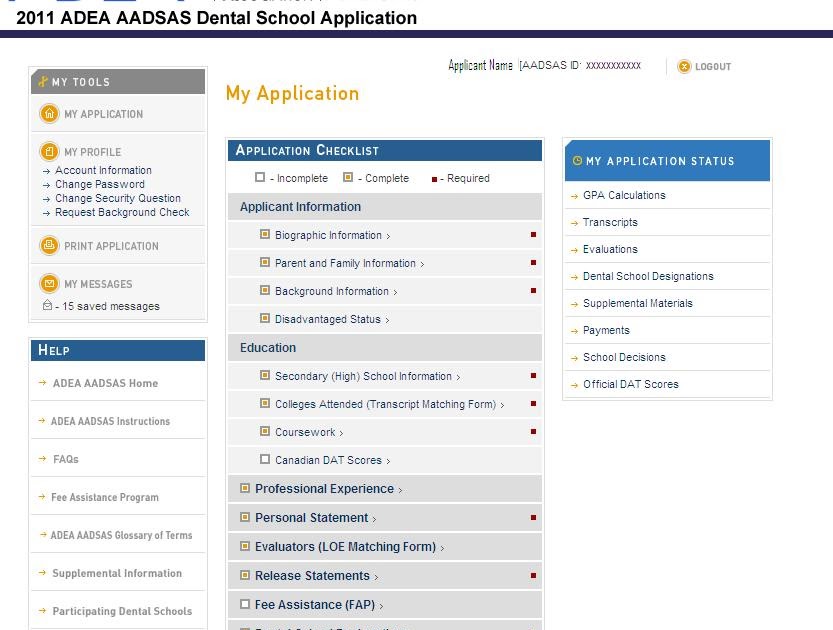This screenshot has width=833, height=630.
Task: Click the Background Information status checkbox
Action: point(265,290)
